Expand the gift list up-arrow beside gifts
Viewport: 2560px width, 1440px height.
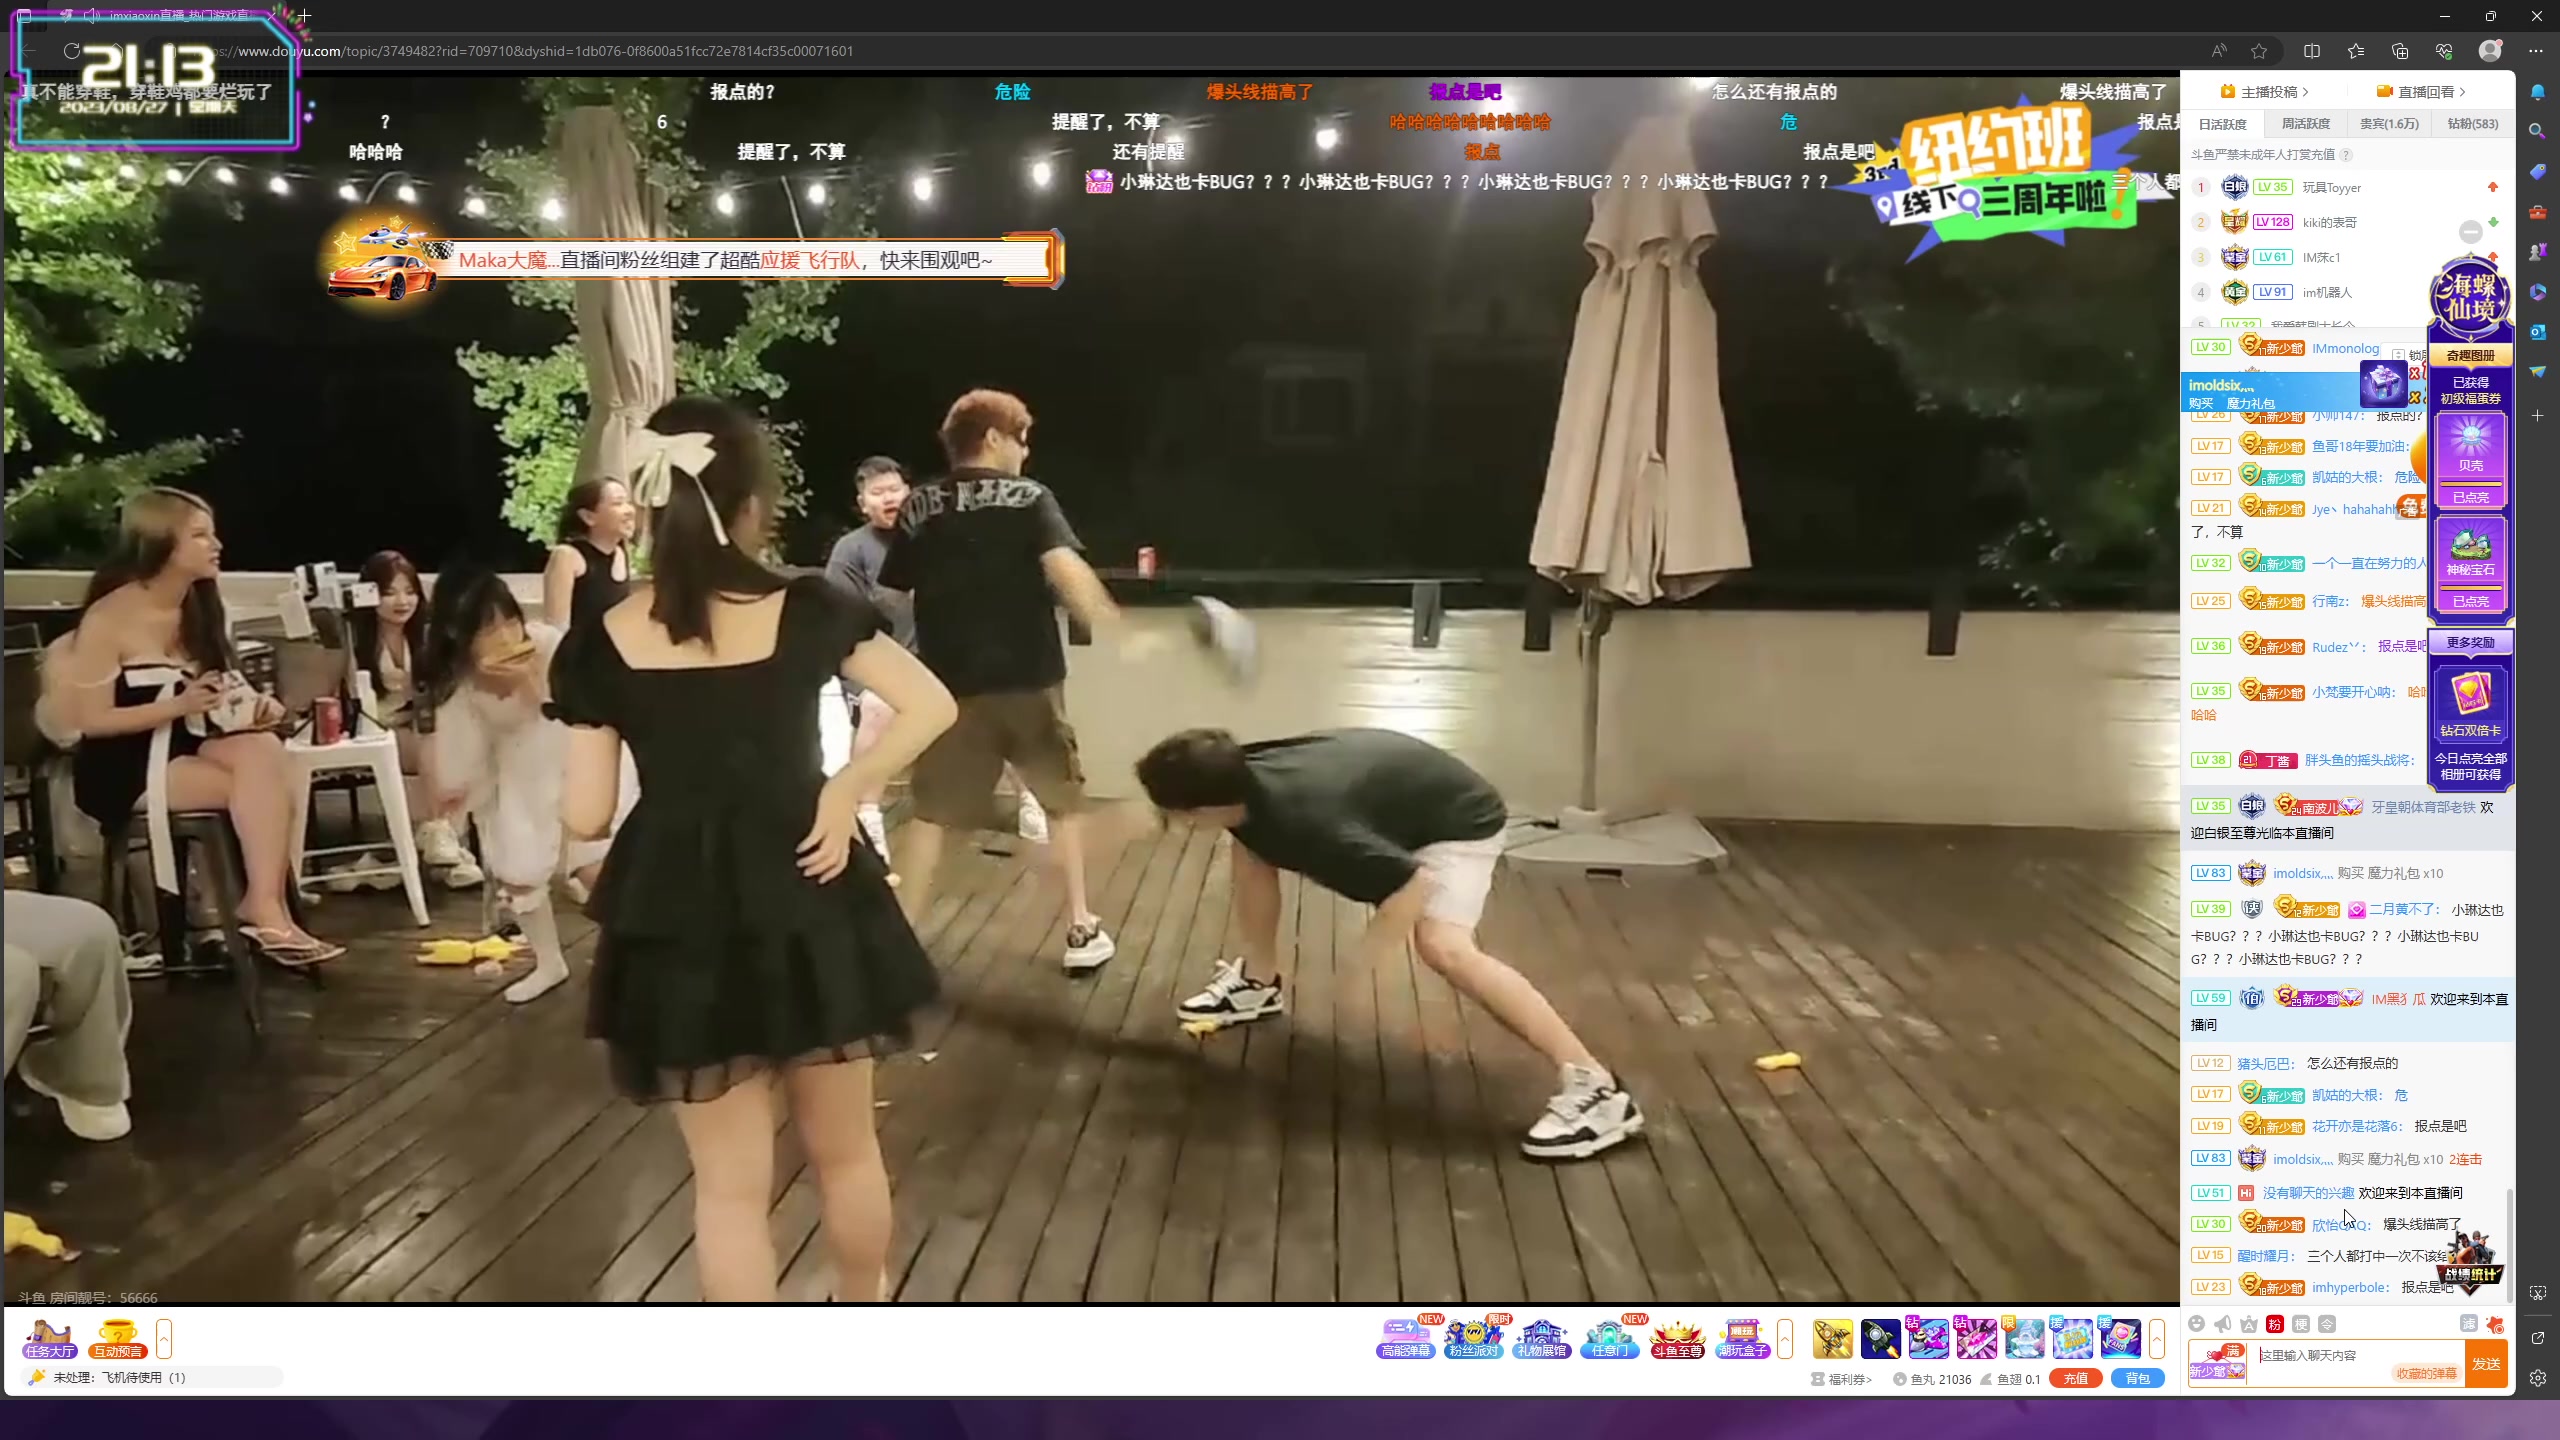pos(2157,1338)
